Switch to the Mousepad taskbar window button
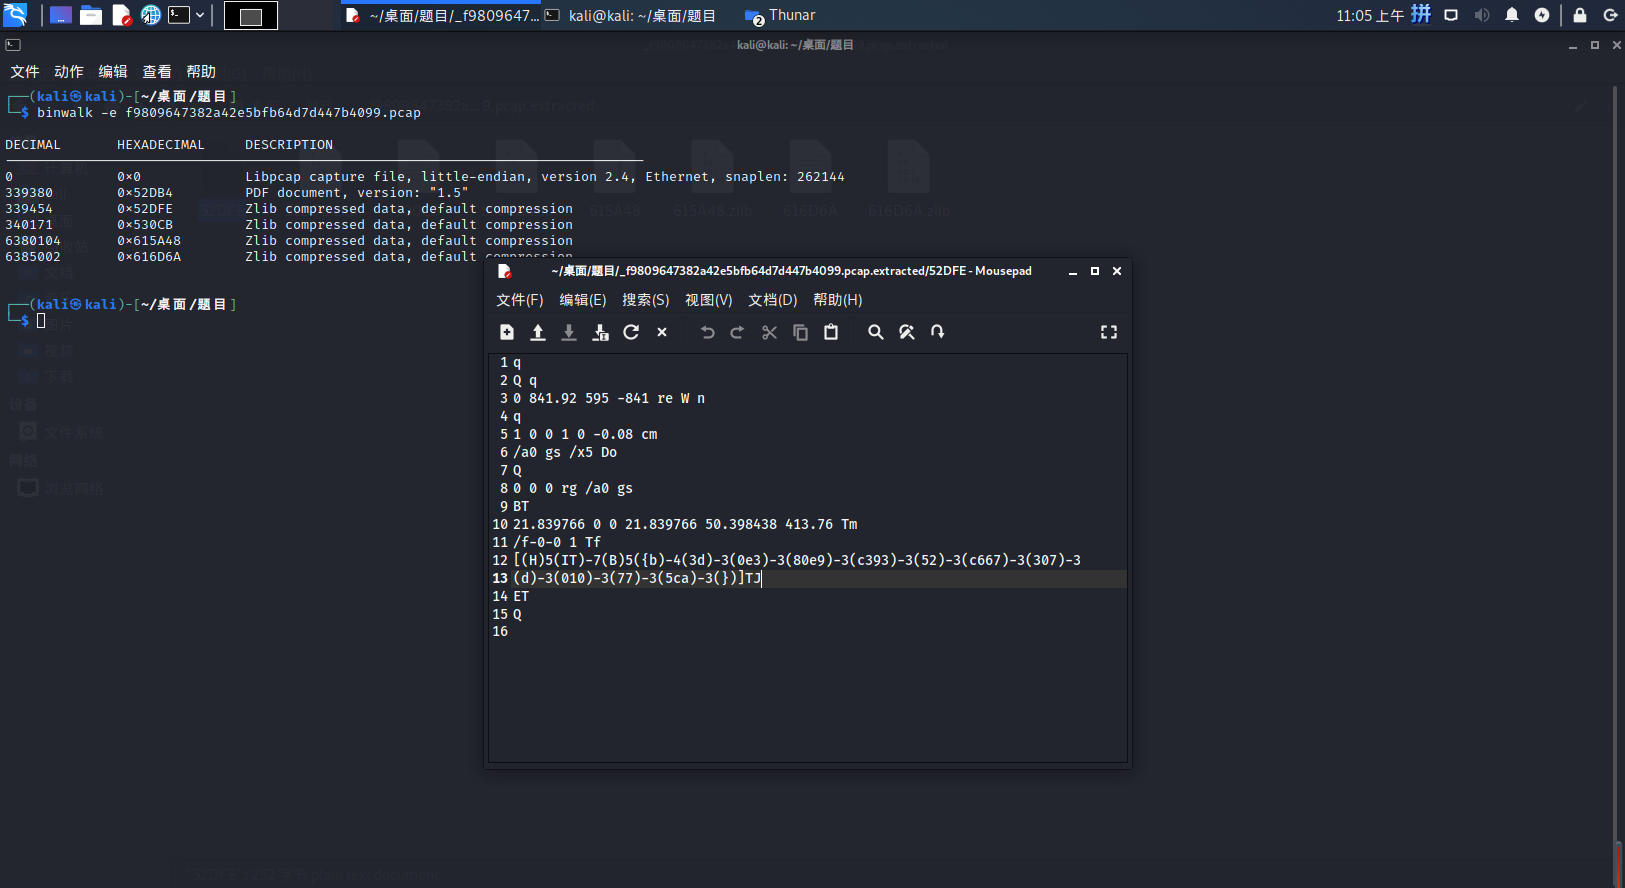 pyautogui.click(x=441, y=15)
